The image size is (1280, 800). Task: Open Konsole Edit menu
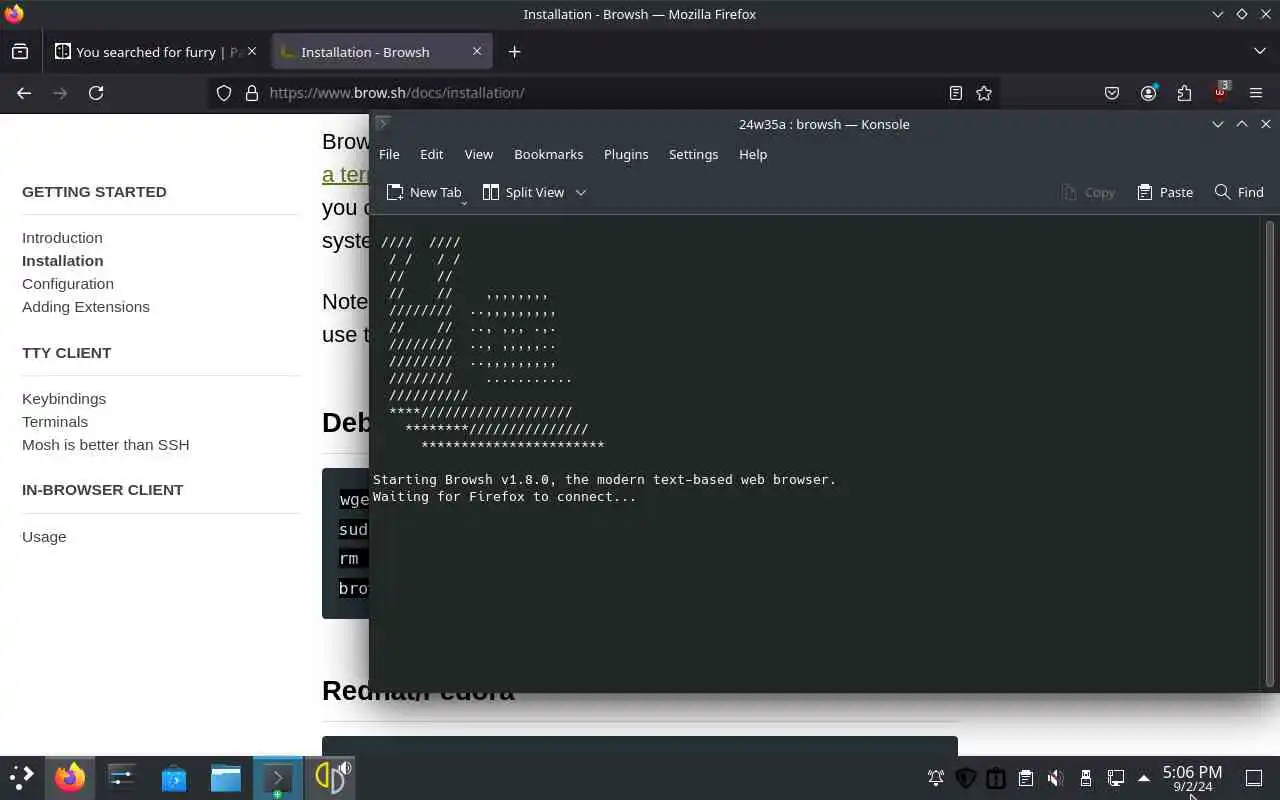click(431, 154)
